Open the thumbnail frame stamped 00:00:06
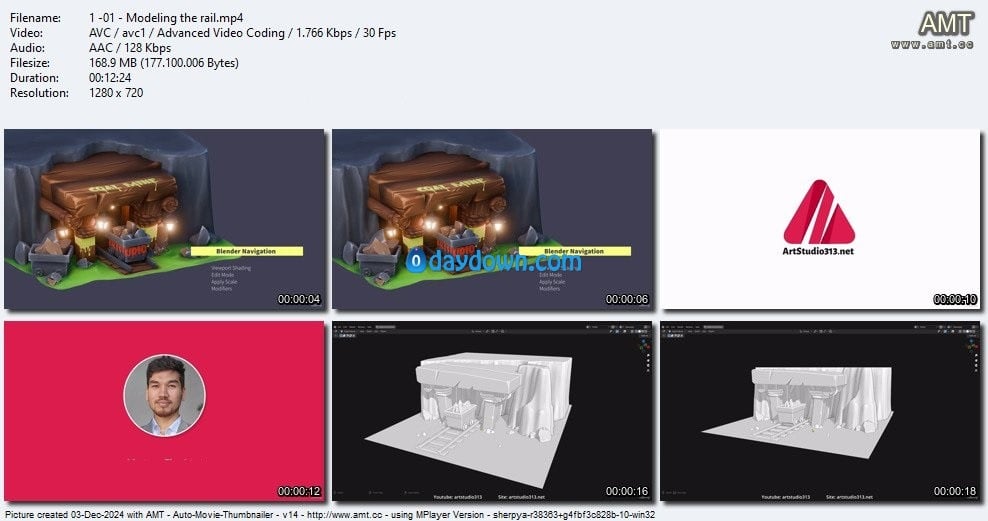This screenshot has width=988, height=521. (x=492, y=219)
